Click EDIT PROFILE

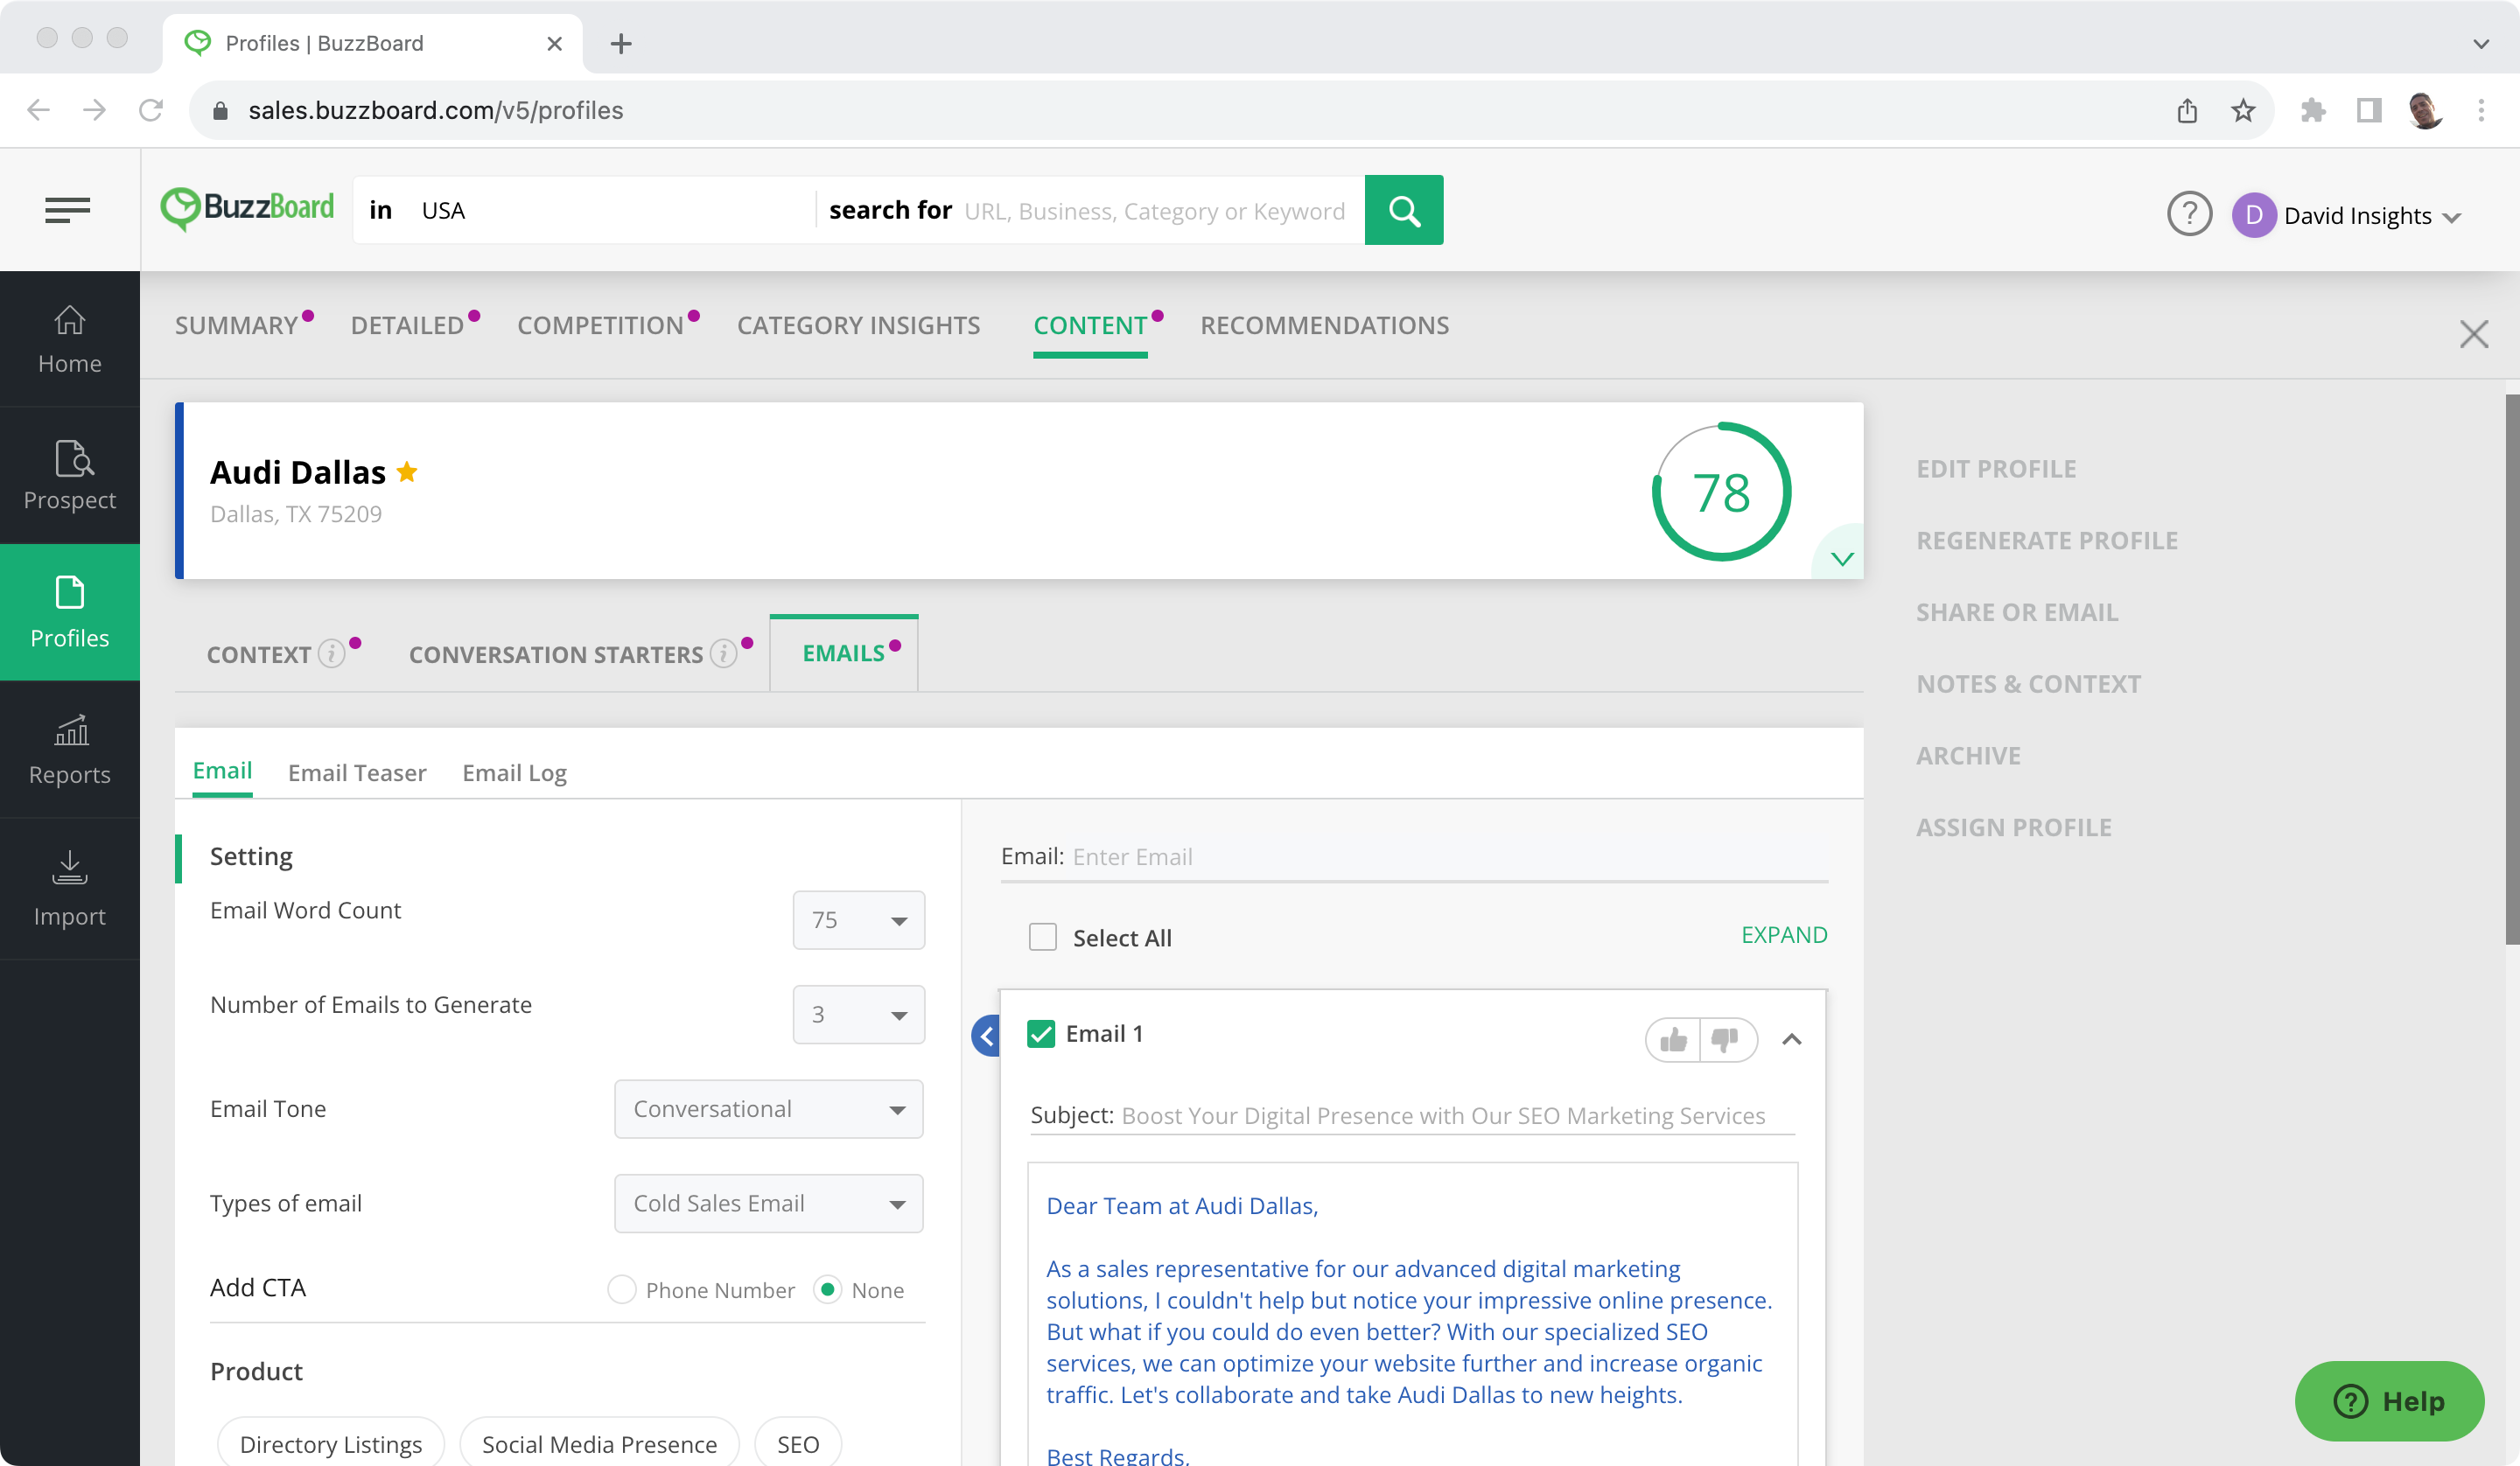pyautogui.click(x=1996, y=468)
